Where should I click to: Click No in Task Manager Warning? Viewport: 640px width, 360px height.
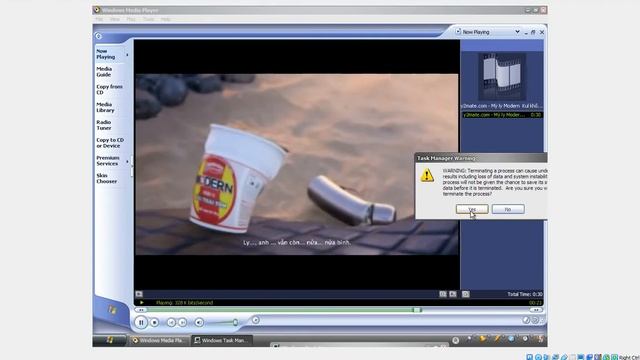[x=508, y=209]
